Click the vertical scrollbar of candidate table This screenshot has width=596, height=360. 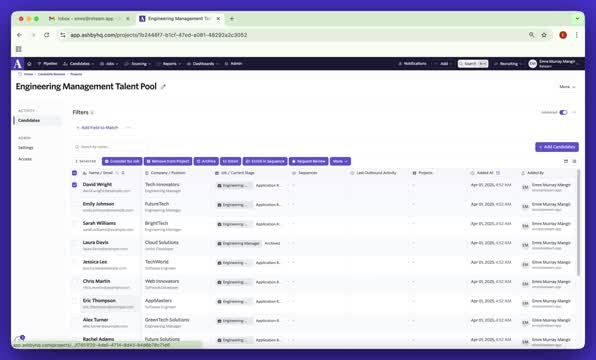579,222
